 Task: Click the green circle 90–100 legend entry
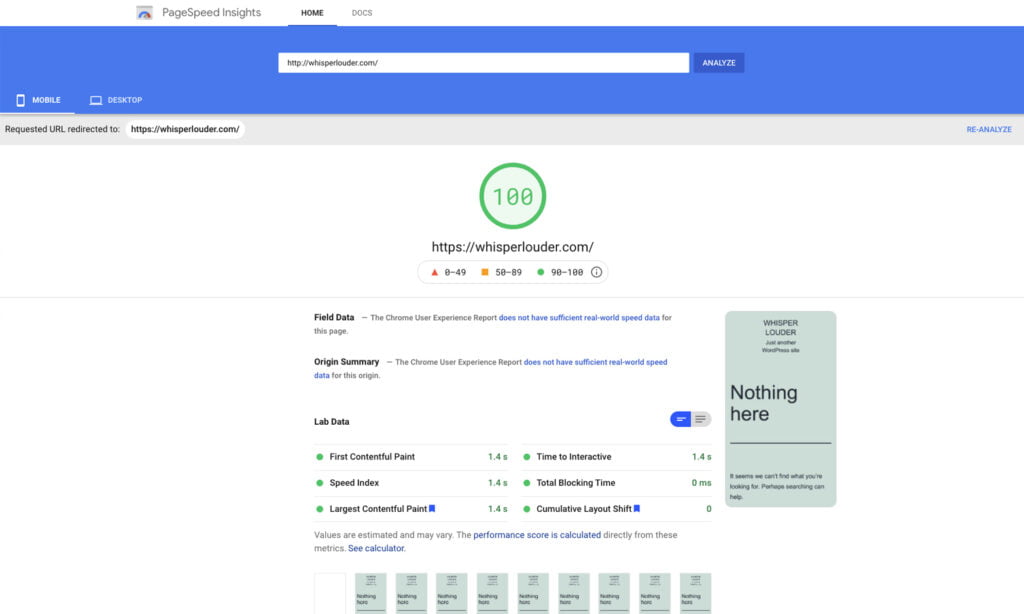click(560, 272)
